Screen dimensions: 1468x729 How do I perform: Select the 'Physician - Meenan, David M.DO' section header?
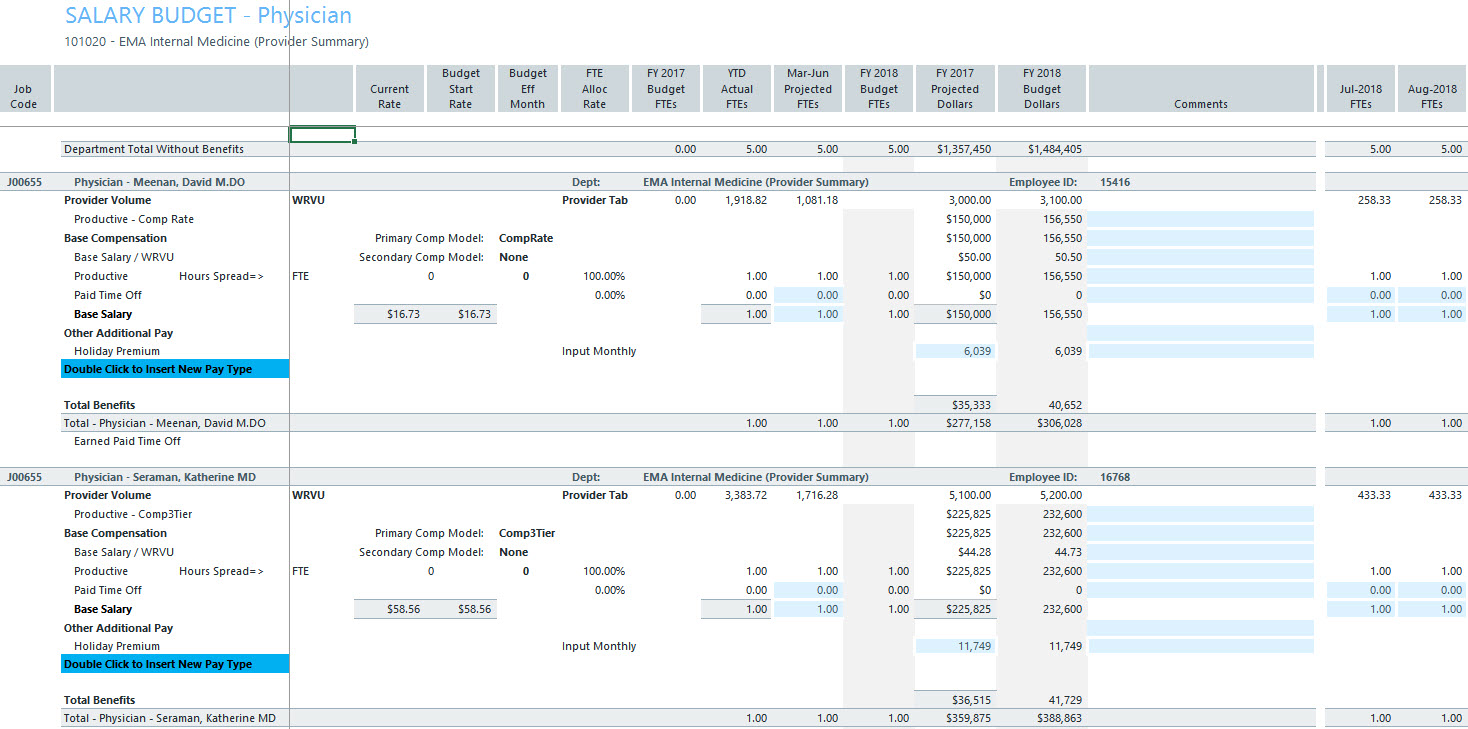[159, 182]
